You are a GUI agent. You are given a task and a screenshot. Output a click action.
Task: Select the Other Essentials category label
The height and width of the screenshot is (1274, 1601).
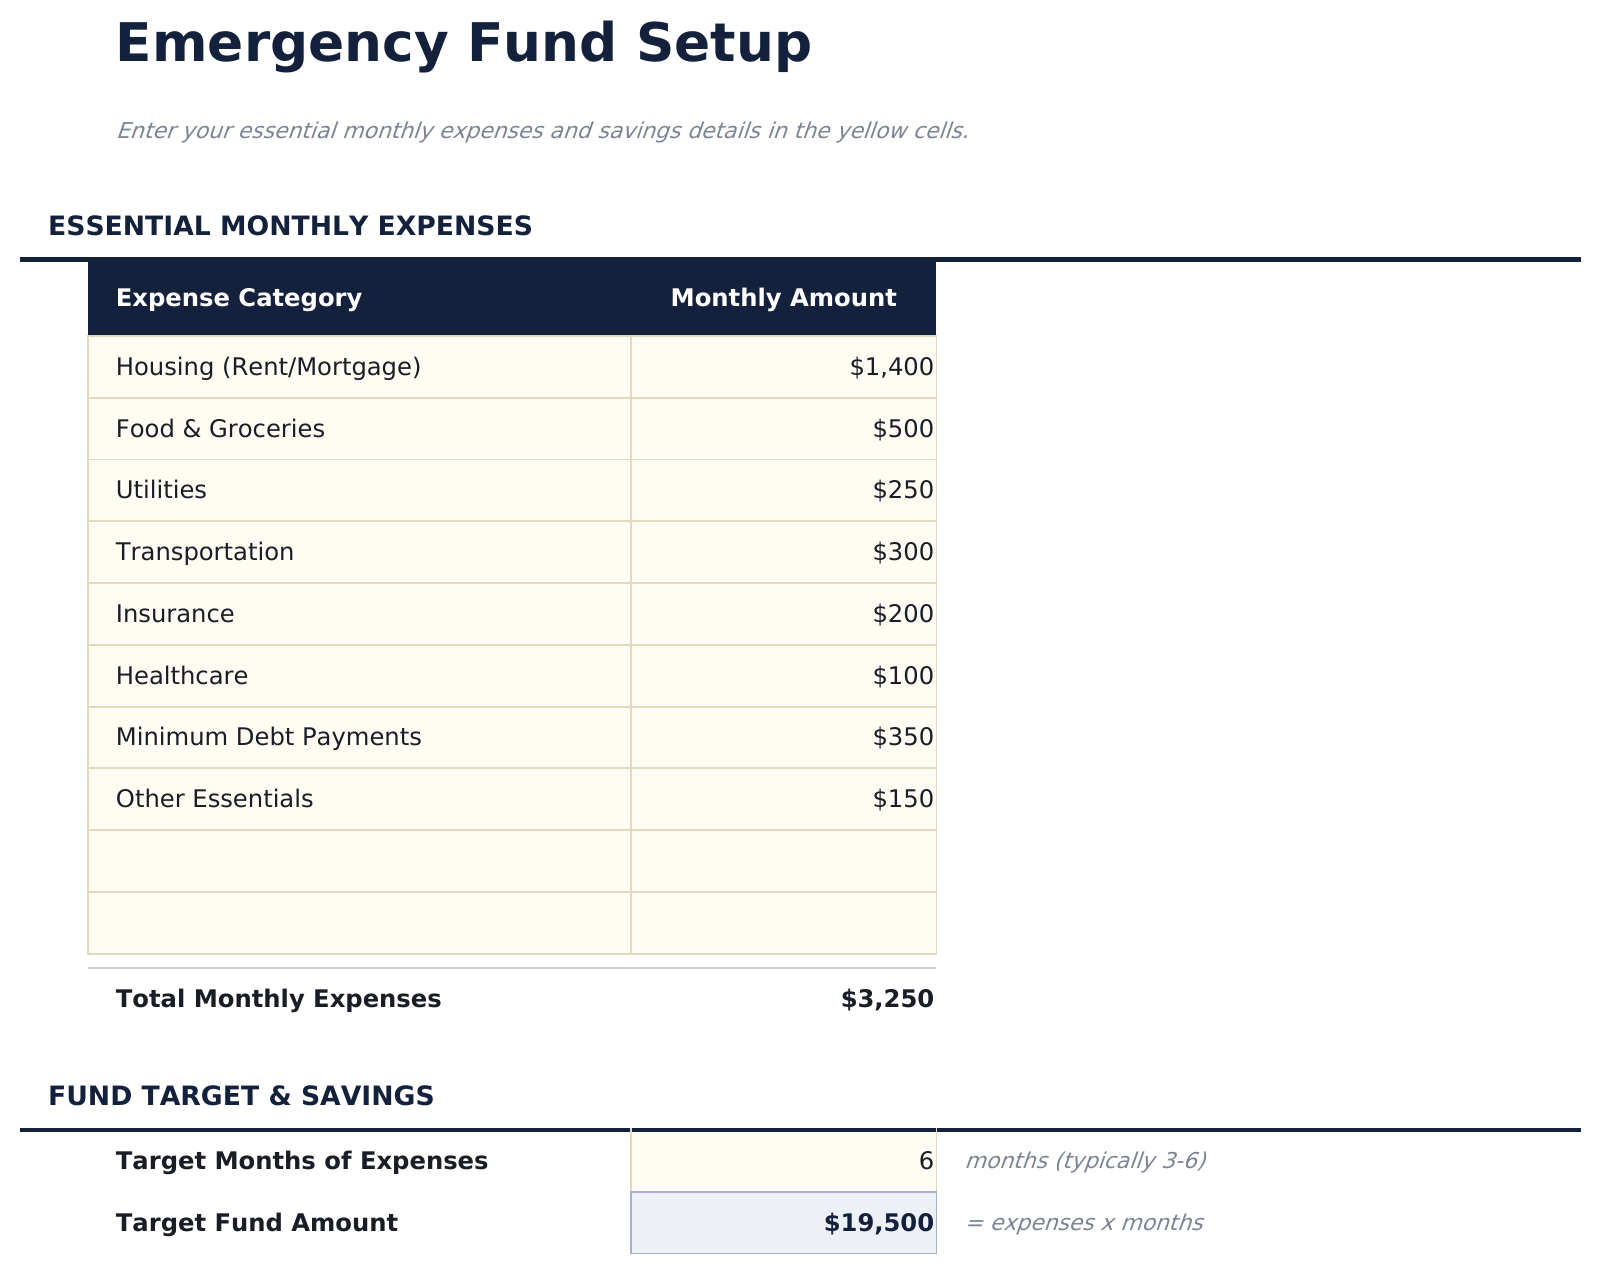[x=214, y=799]
